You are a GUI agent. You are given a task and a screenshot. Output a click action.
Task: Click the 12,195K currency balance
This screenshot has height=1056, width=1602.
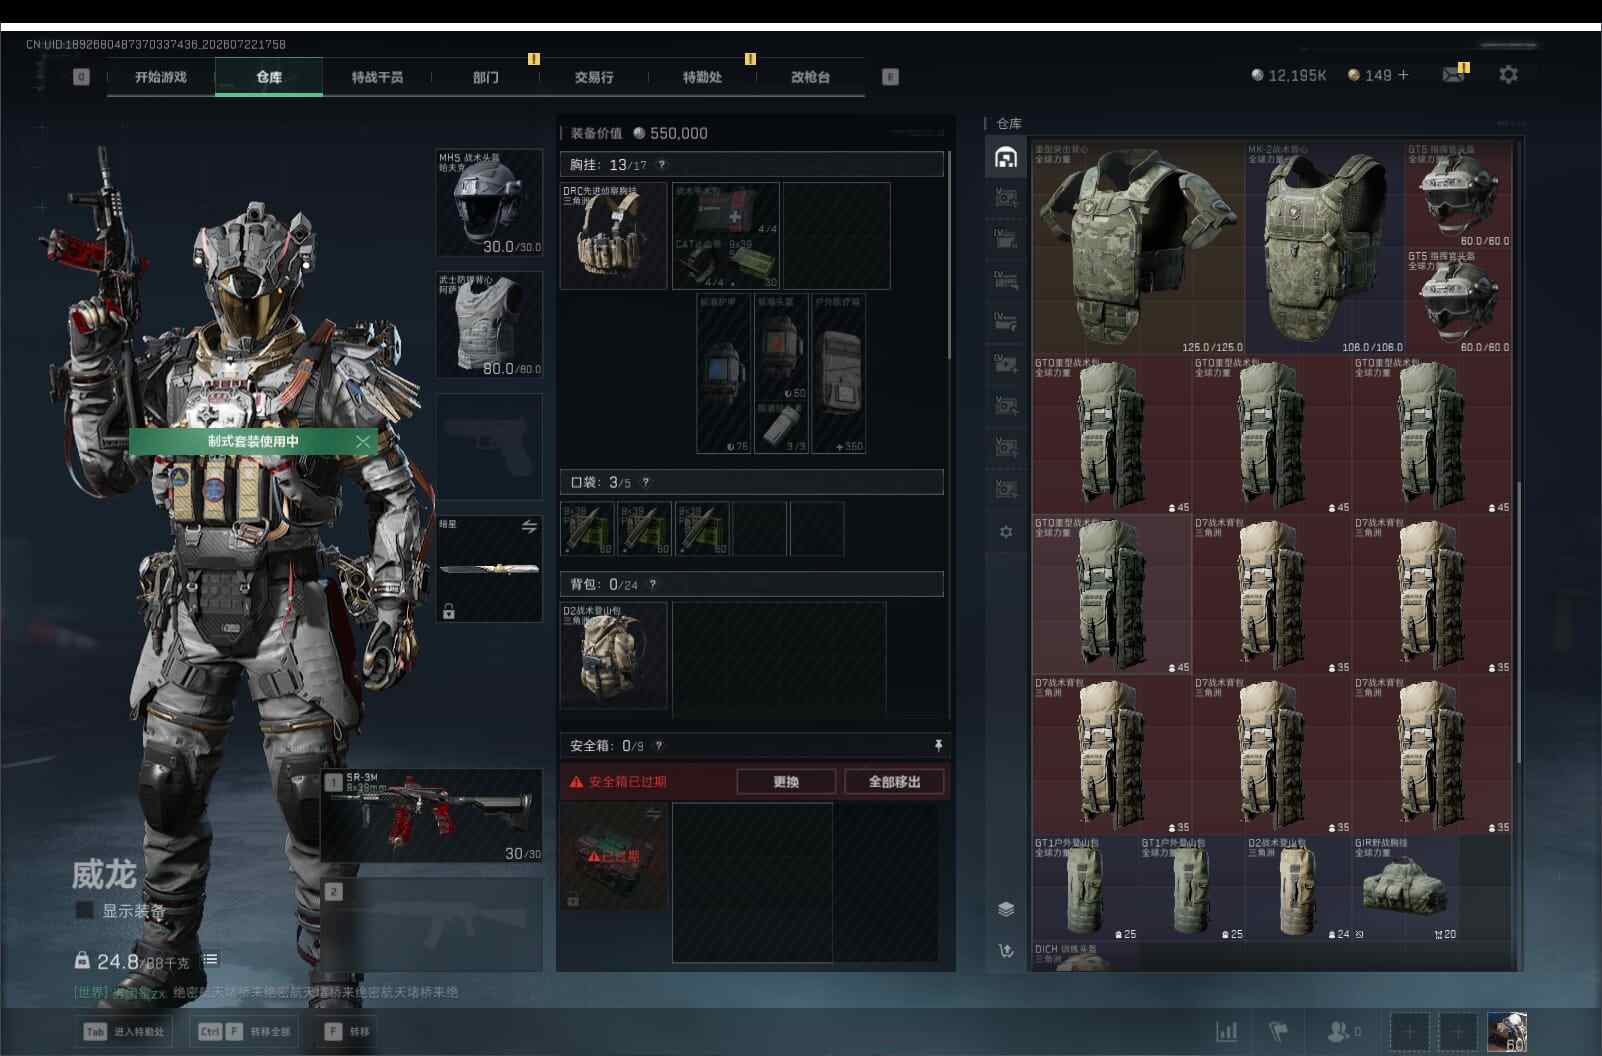pyautogui.click(x=1289, y=75)
